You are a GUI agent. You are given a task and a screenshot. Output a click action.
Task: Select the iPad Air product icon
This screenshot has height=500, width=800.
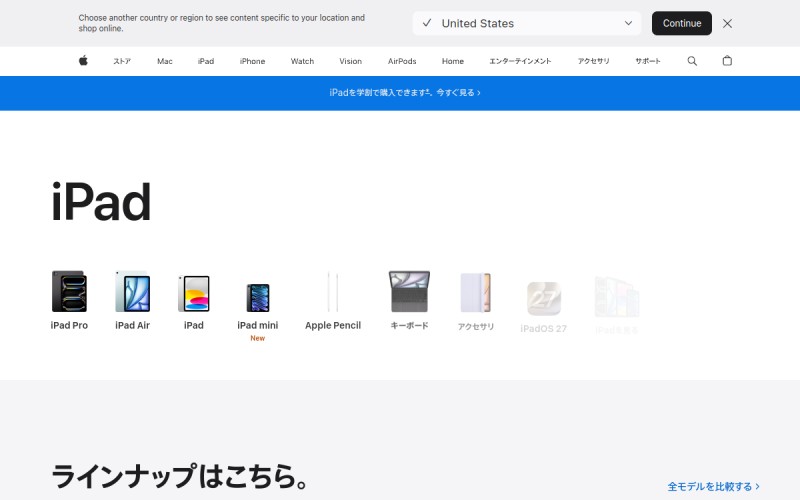pos(133,291)
